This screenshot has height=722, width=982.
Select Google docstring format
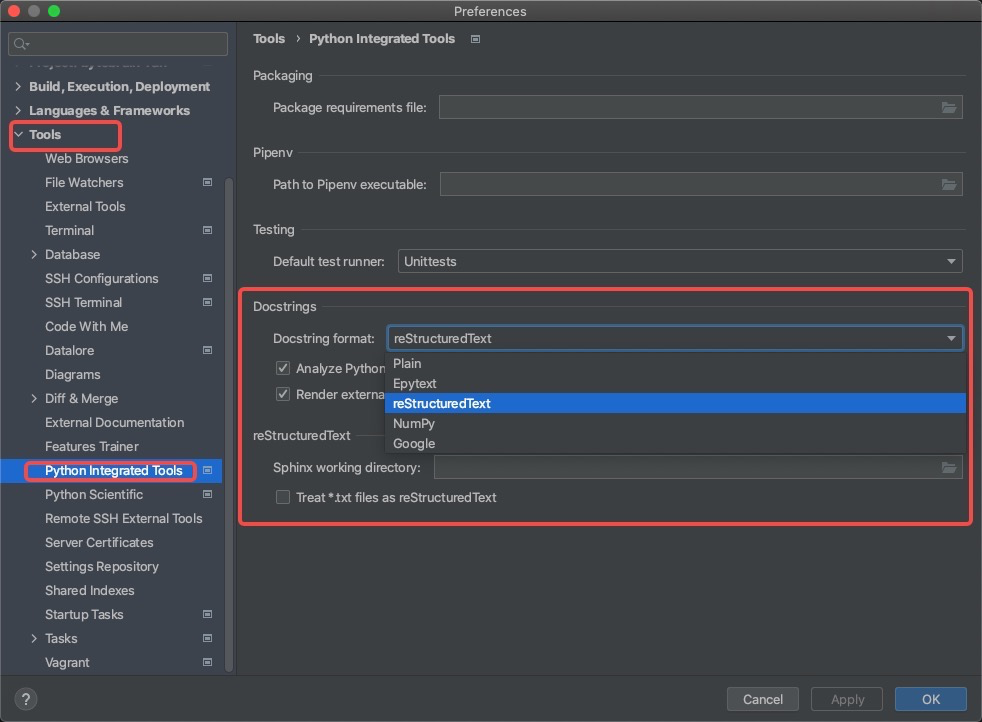[675, 443]
